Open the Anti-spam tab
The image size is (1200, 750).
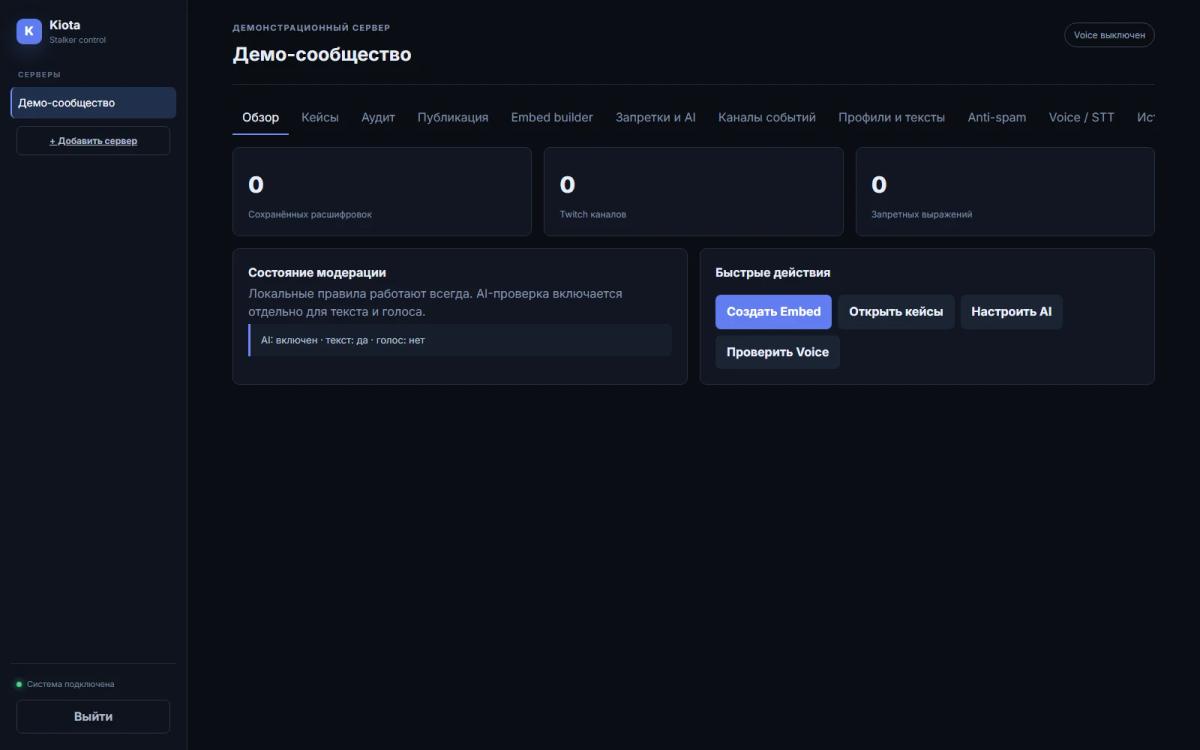click(x=996, y=117)
